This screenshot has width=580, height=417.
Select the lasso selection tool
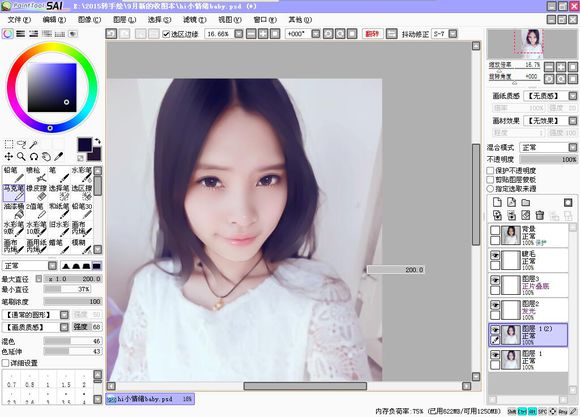pyautogui.click(x=21, y=144)
